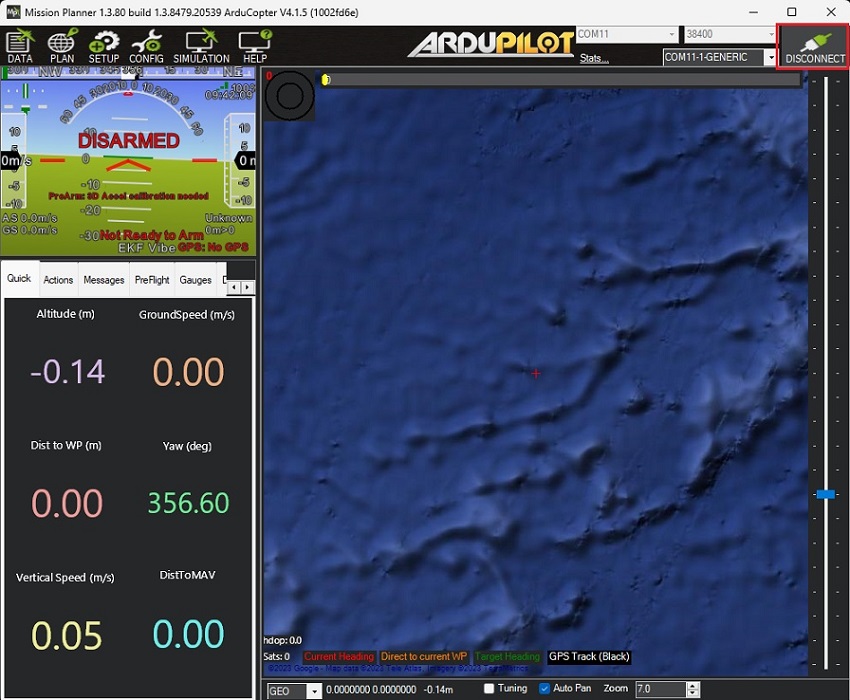The height and width of the screenshot is (700, 850).
Task: Go to the SETUP screen
Action: [104, 46]
